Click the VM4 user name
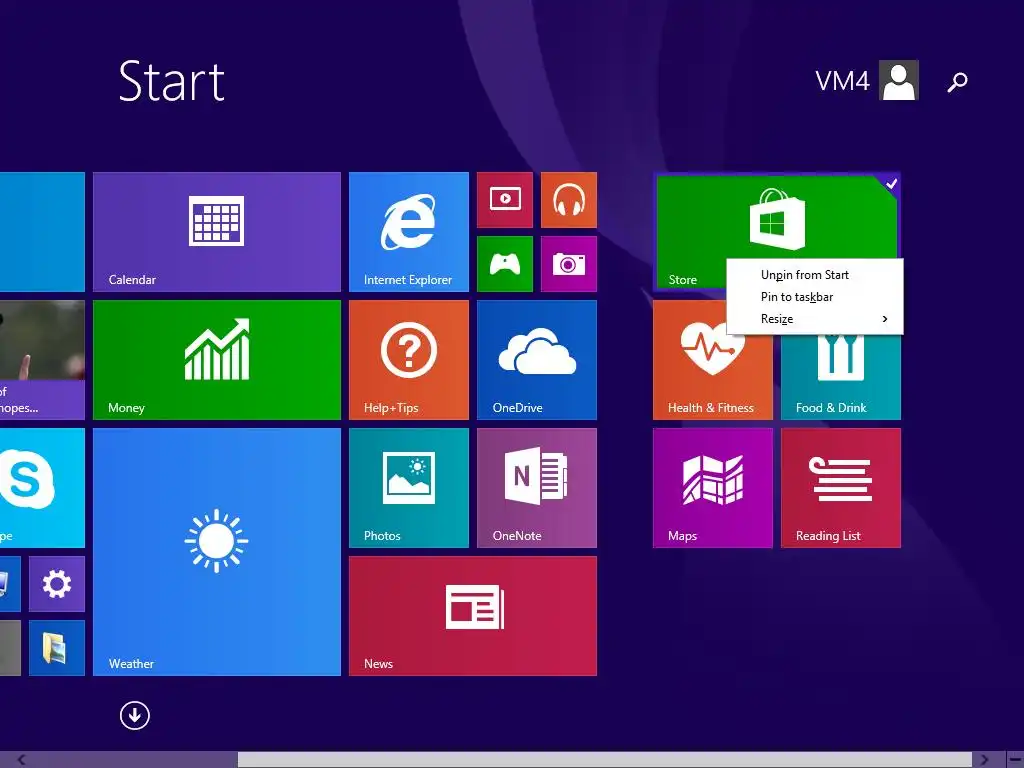Screen dimensions: 1024x768 pos(842,81)
